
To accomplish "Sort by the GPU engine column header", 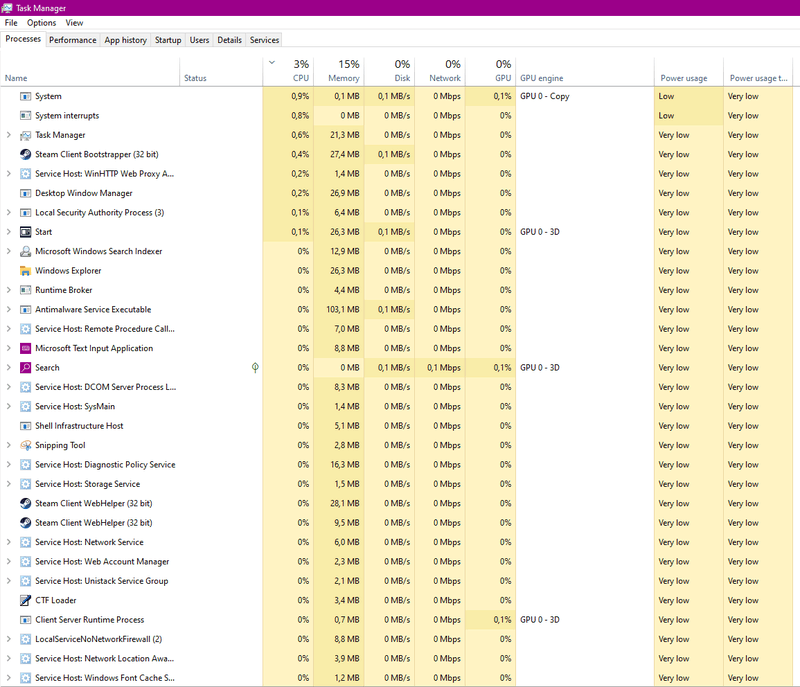I will 585,71.
